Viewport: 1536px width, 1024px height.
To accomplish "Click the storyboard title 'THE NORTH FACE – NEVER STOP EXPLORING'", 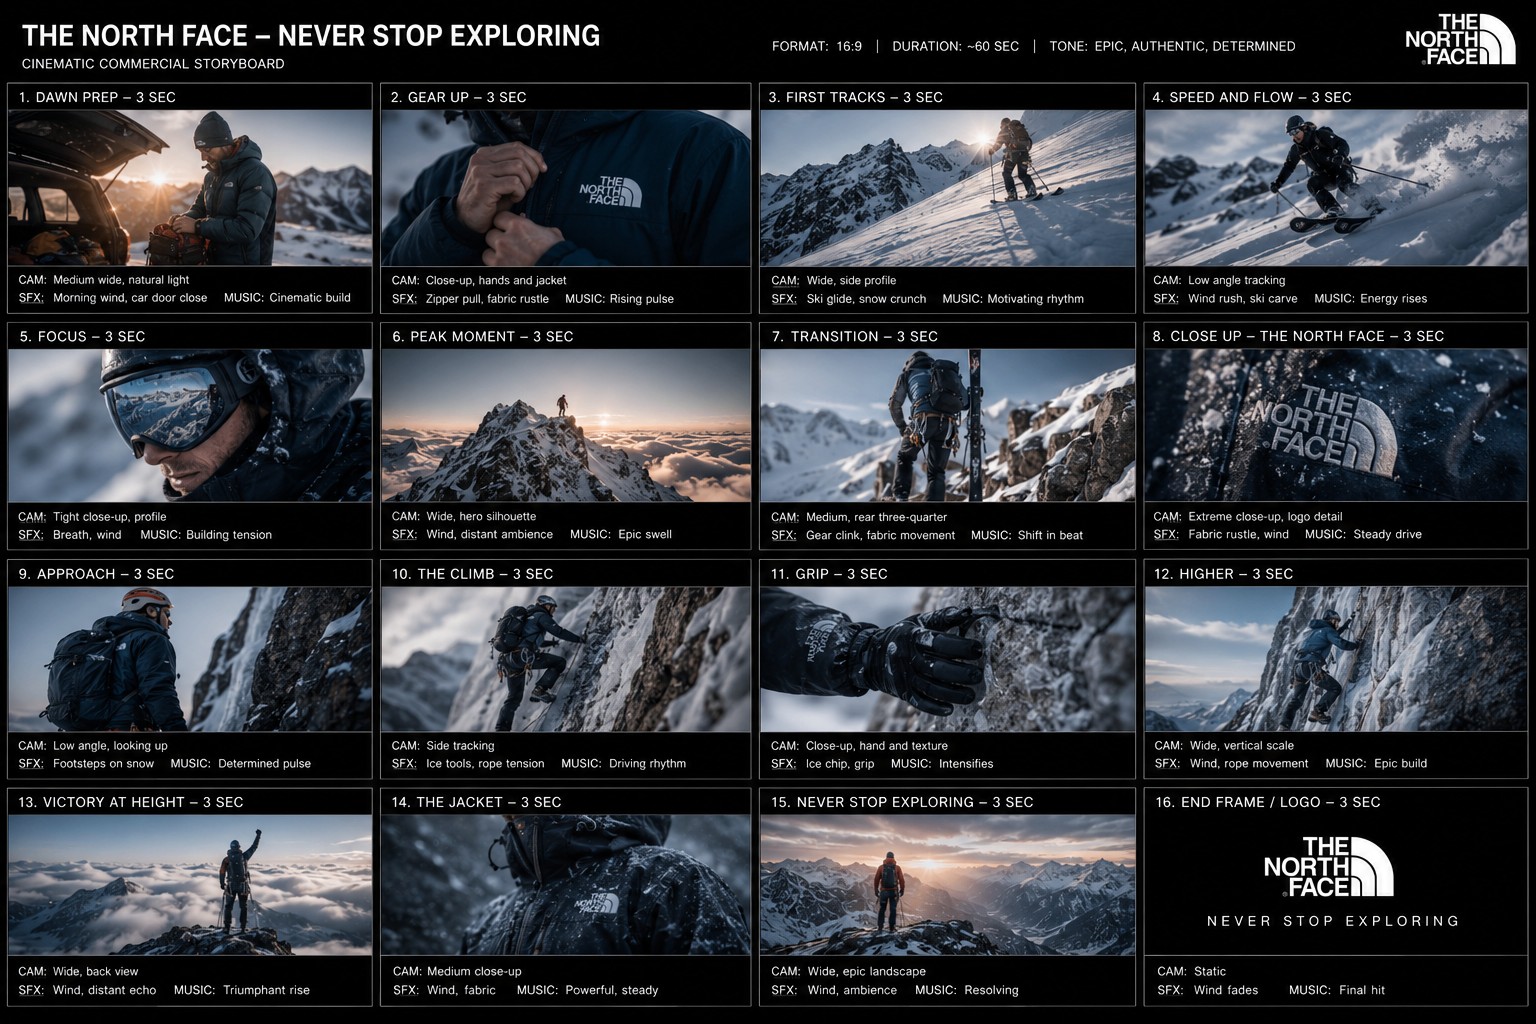I will pos(311,36).
